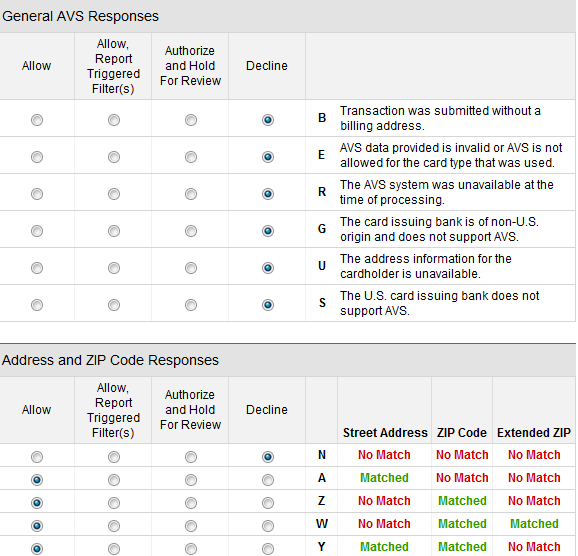Choose Authorize and Hold for response E
Viewport: 578px width, 556px height.
pyautogui.click(x=191, y=157)
